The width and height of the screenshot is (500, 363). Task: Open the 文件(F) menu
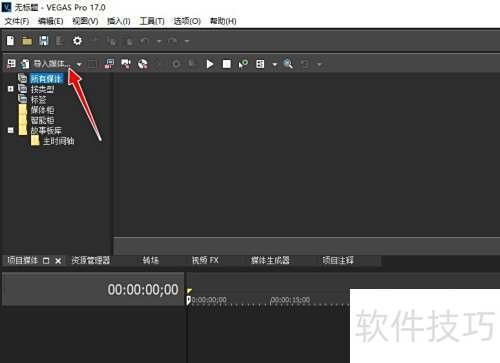pos(17,21)
